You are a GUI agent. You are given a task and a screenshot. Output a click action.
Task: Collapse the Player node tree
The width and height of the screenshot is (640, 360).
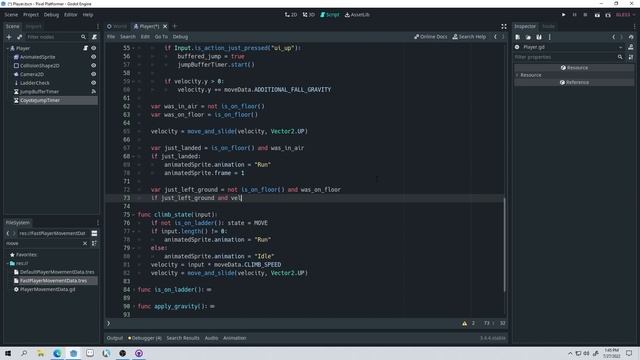coord(8,48)
